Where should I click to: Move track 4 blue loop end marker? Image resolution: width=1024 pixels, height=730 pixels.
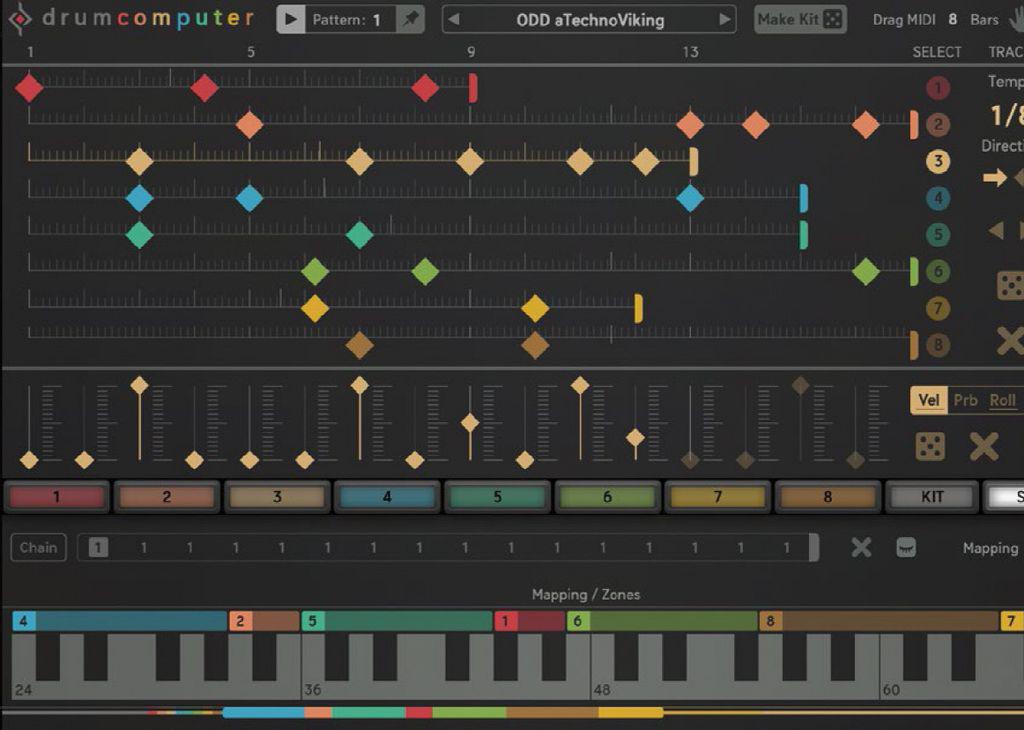pyautogui.click(x=804, y=198)
